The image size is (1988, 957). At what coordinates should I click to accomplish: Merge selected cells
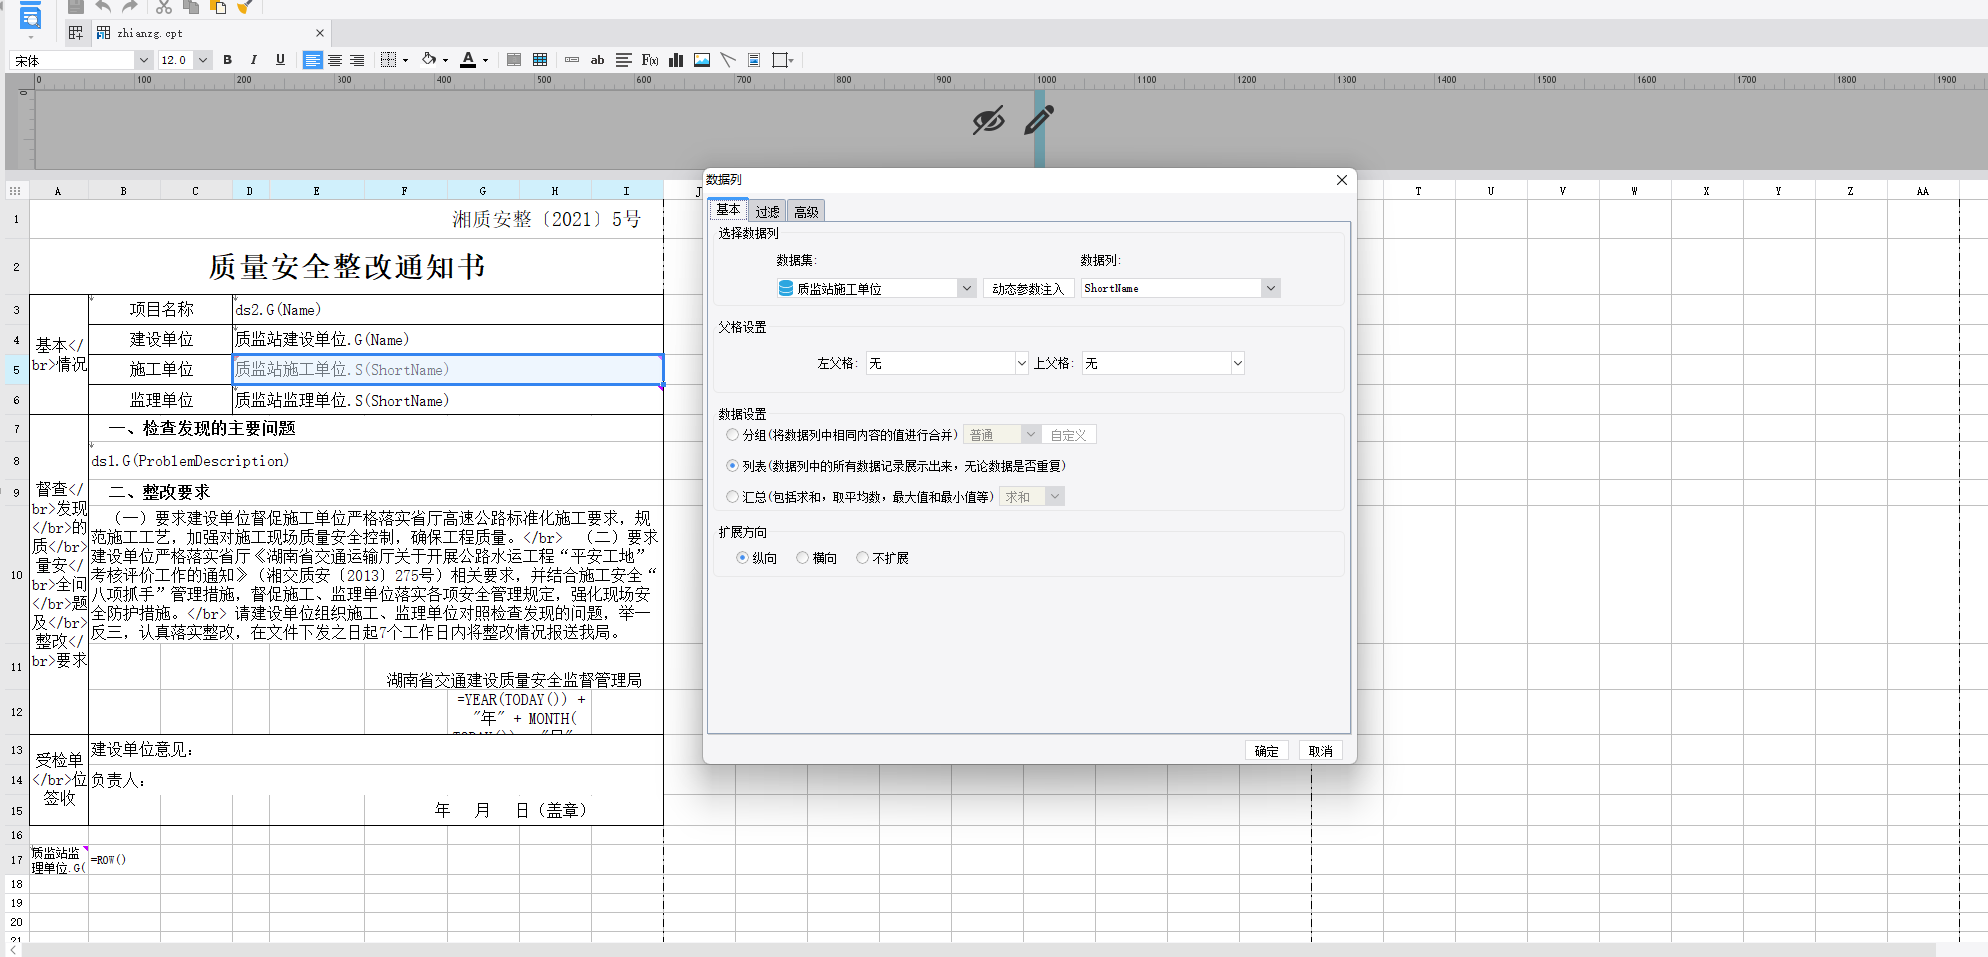tap(514, 60)
